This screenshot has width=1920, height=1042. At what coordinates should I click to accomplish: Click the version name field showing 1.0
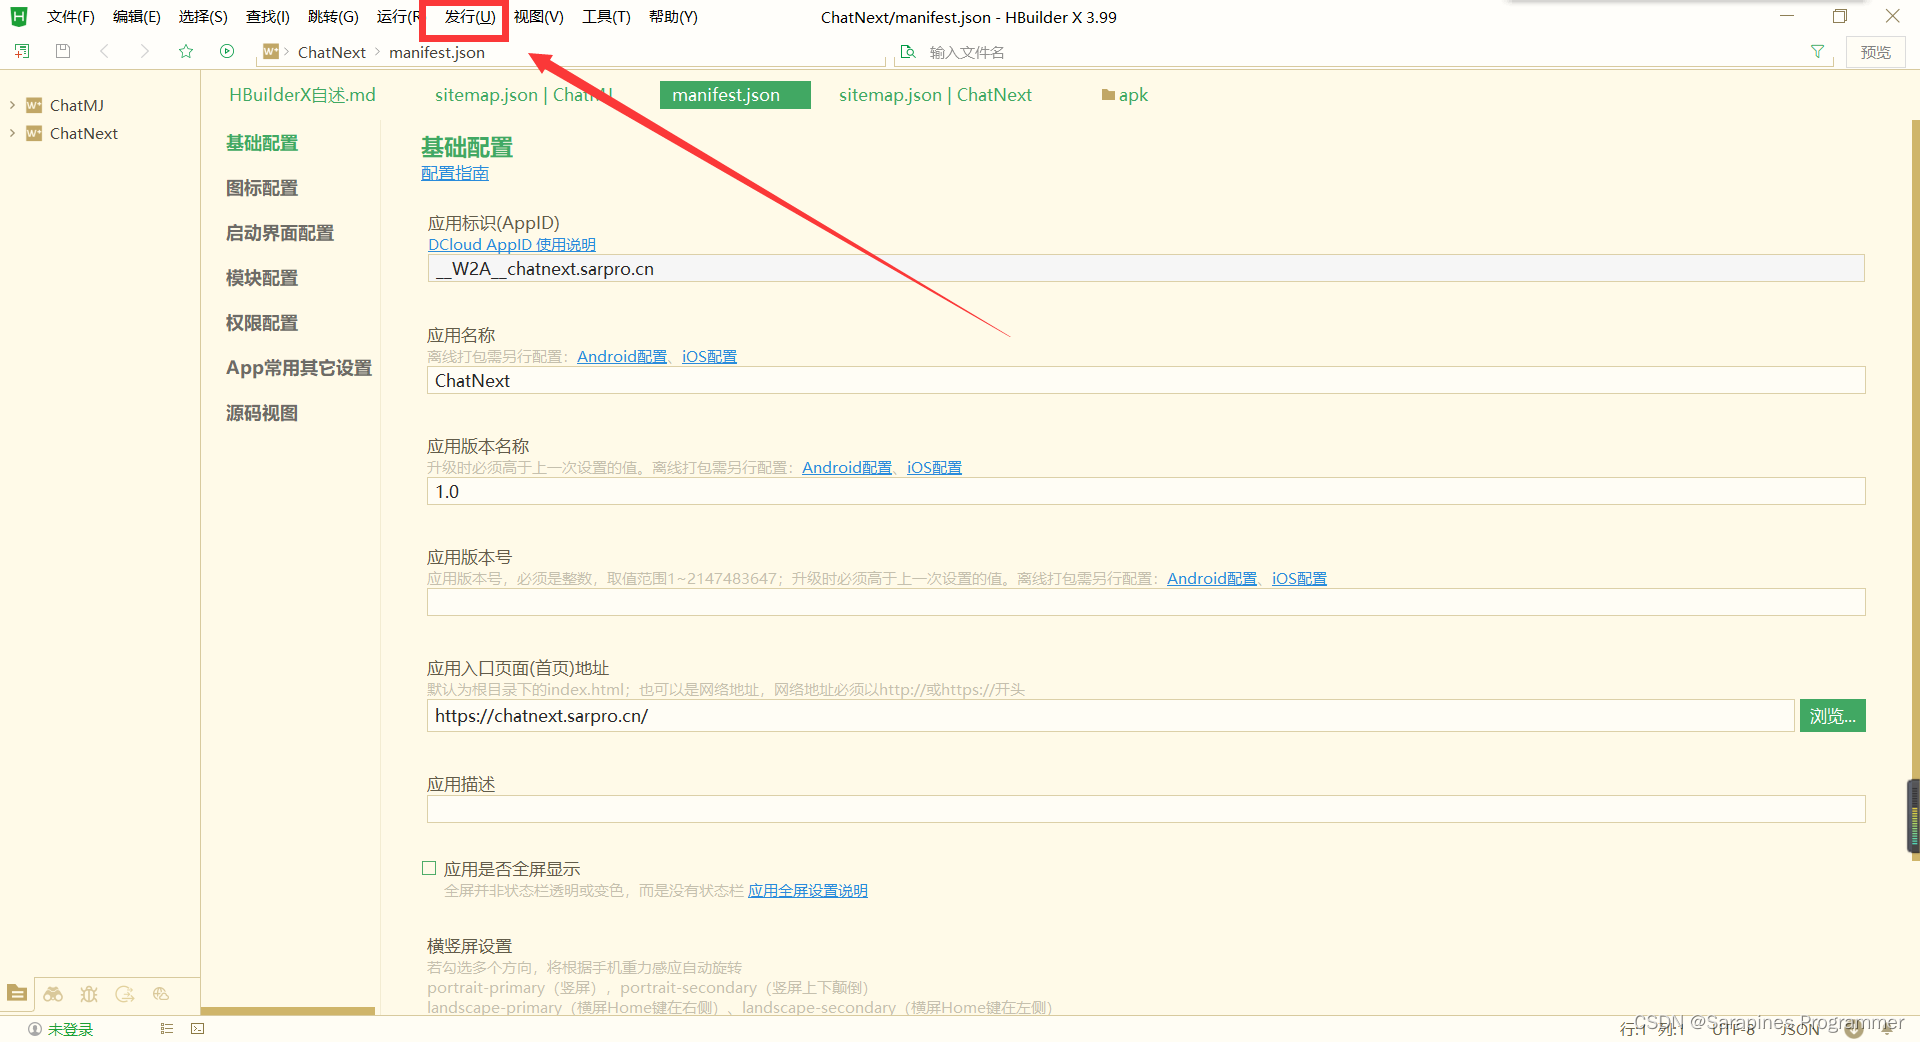tap(1146, 491)
